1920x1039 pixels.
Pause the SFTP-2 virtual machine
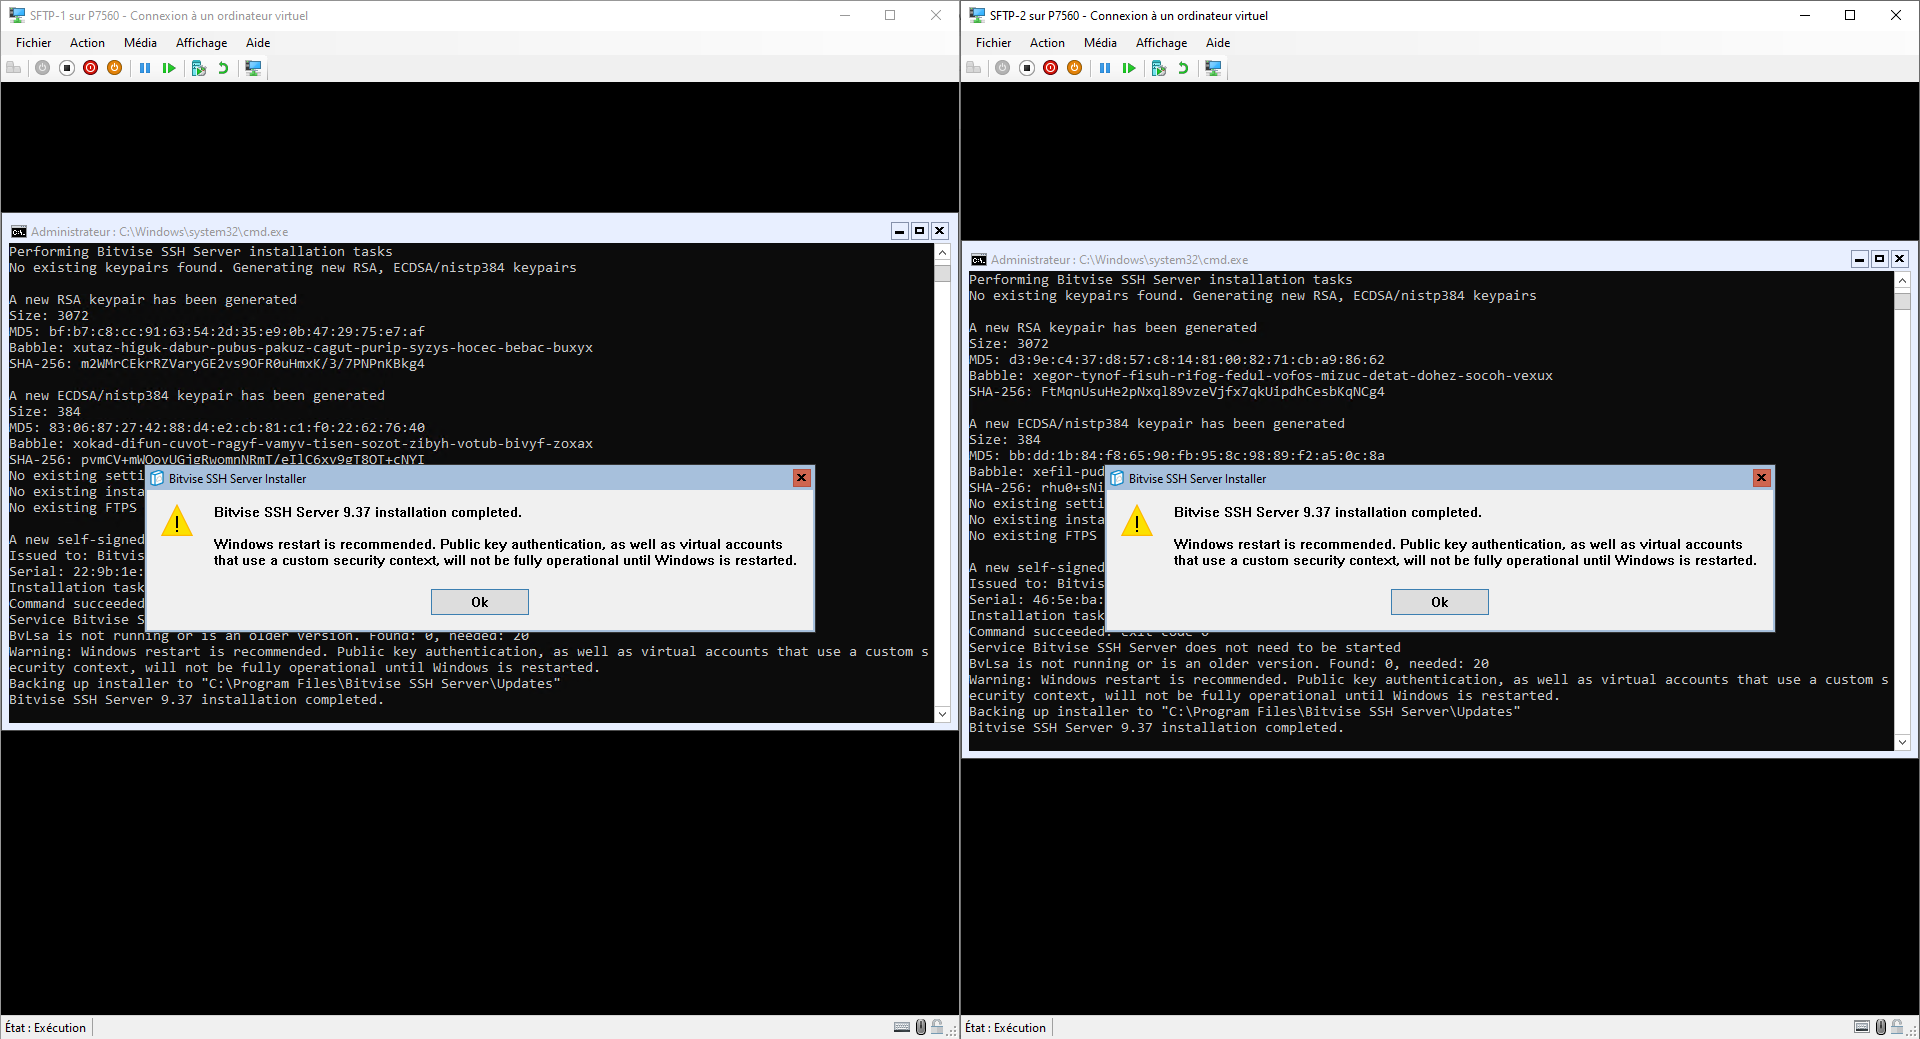tap(1105, 68)
